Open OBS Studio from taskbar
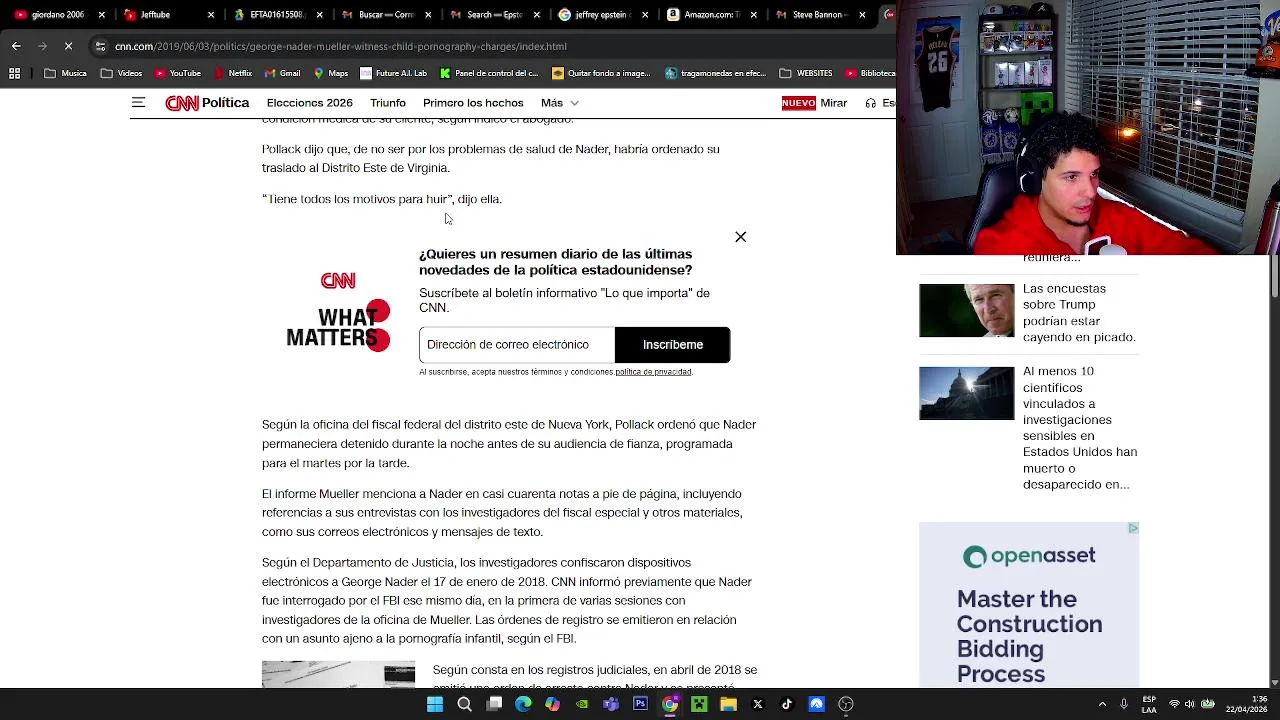This screenshot has height=720, width=1280. 846,704
